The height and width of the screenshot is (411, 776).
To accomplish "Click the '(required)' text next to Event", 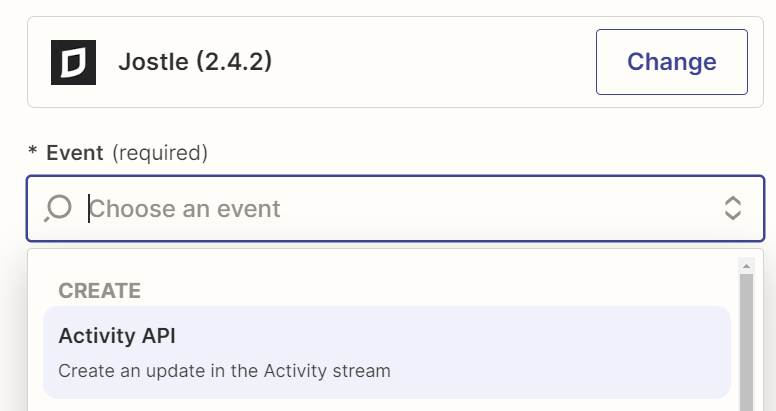I will (x=160, y=153).
